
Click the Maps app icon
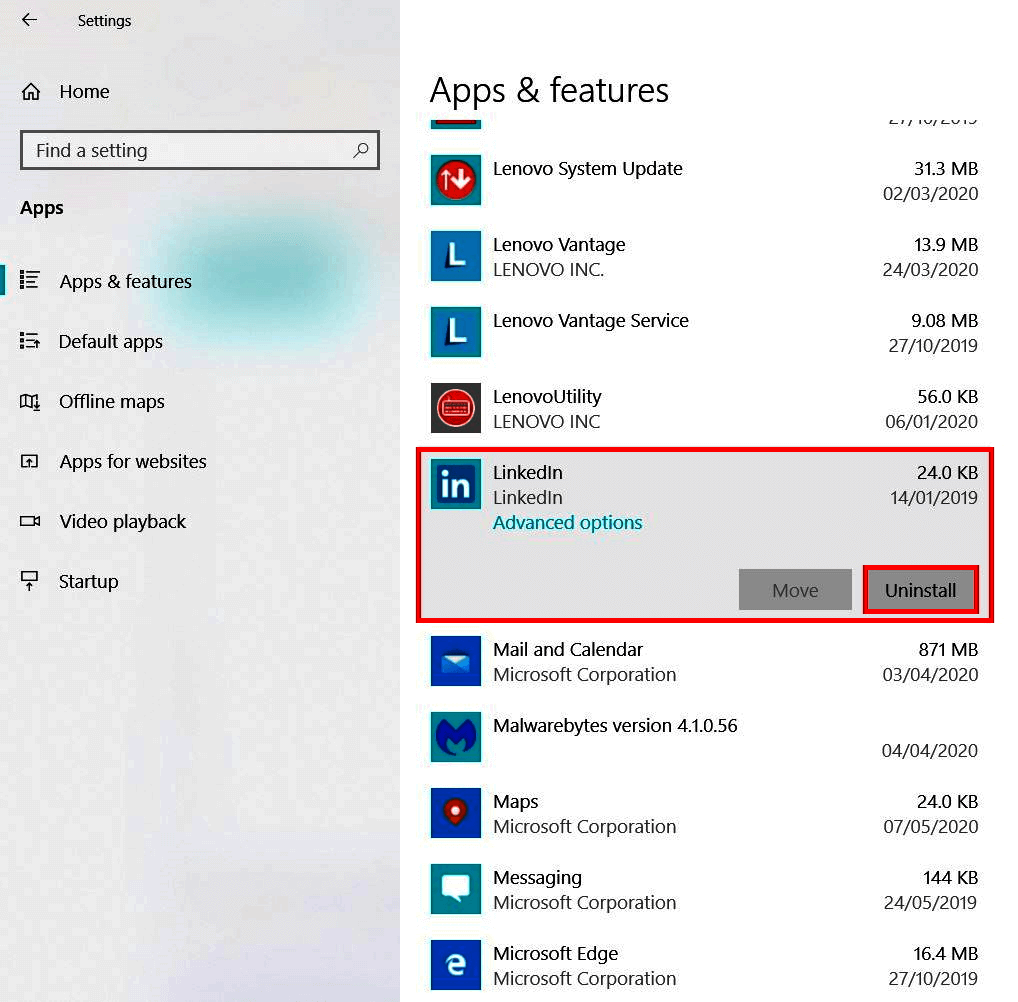coord(455,813)
